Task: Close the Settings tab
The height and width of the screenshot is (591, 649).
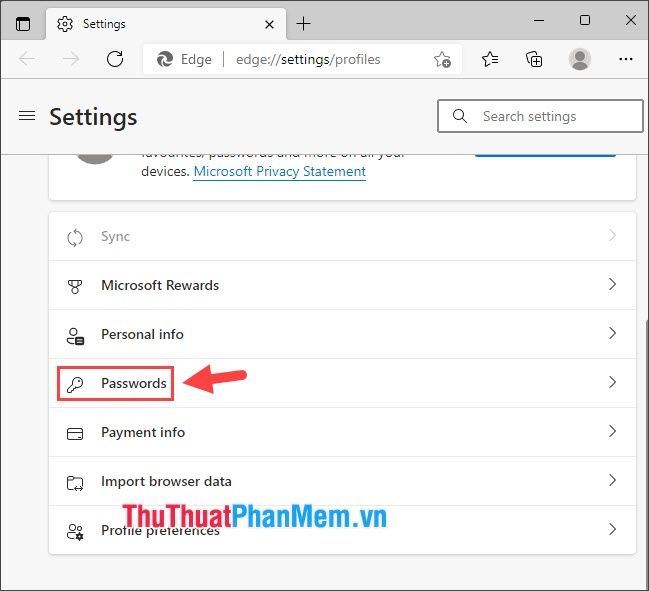Action: pyautogui.click(x=269, y=24)
